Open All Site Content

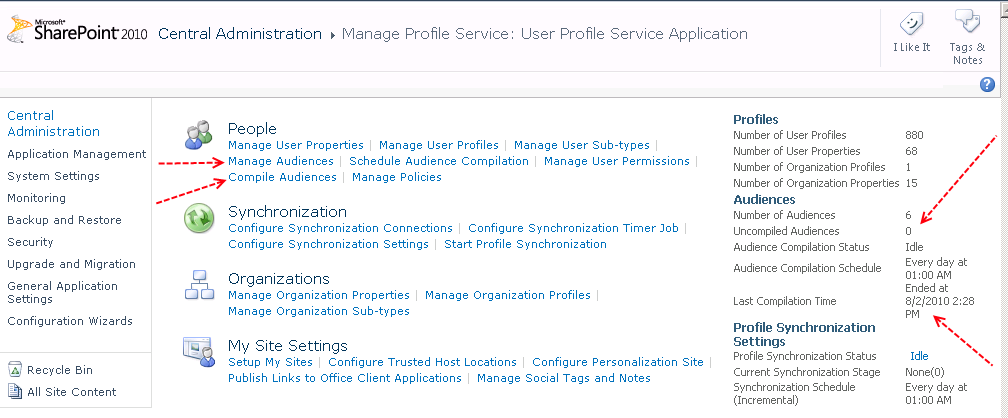click(71, 392)
